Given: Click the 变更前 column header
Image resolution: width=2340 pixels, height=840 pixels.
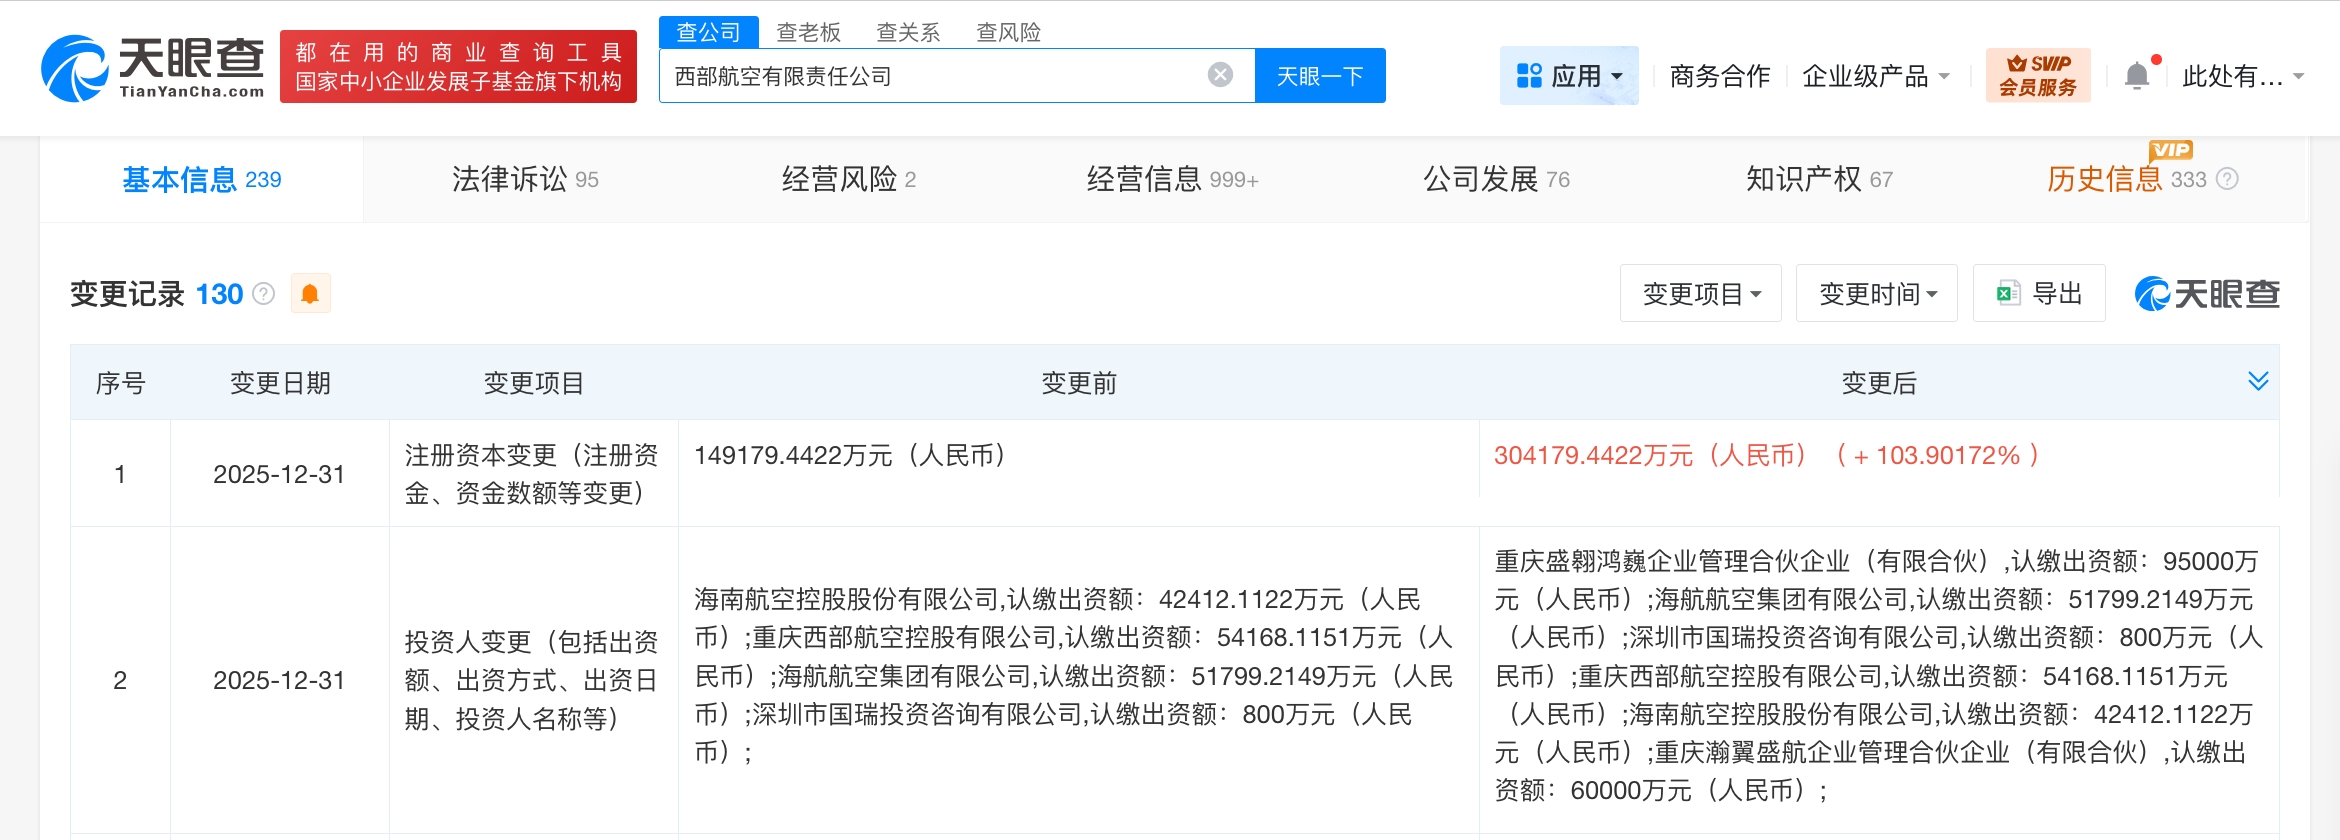Looking at the screenshot, I should (1079, 383).
